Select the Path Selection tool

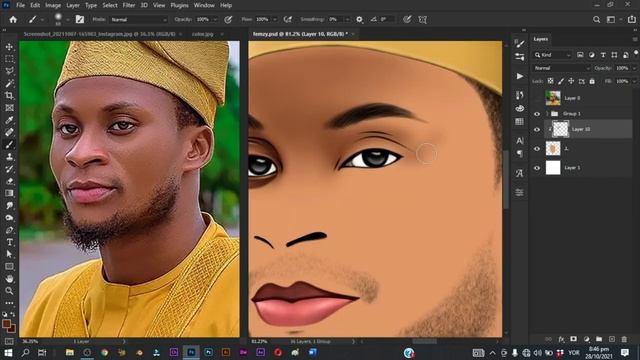(x=9, y=254)
